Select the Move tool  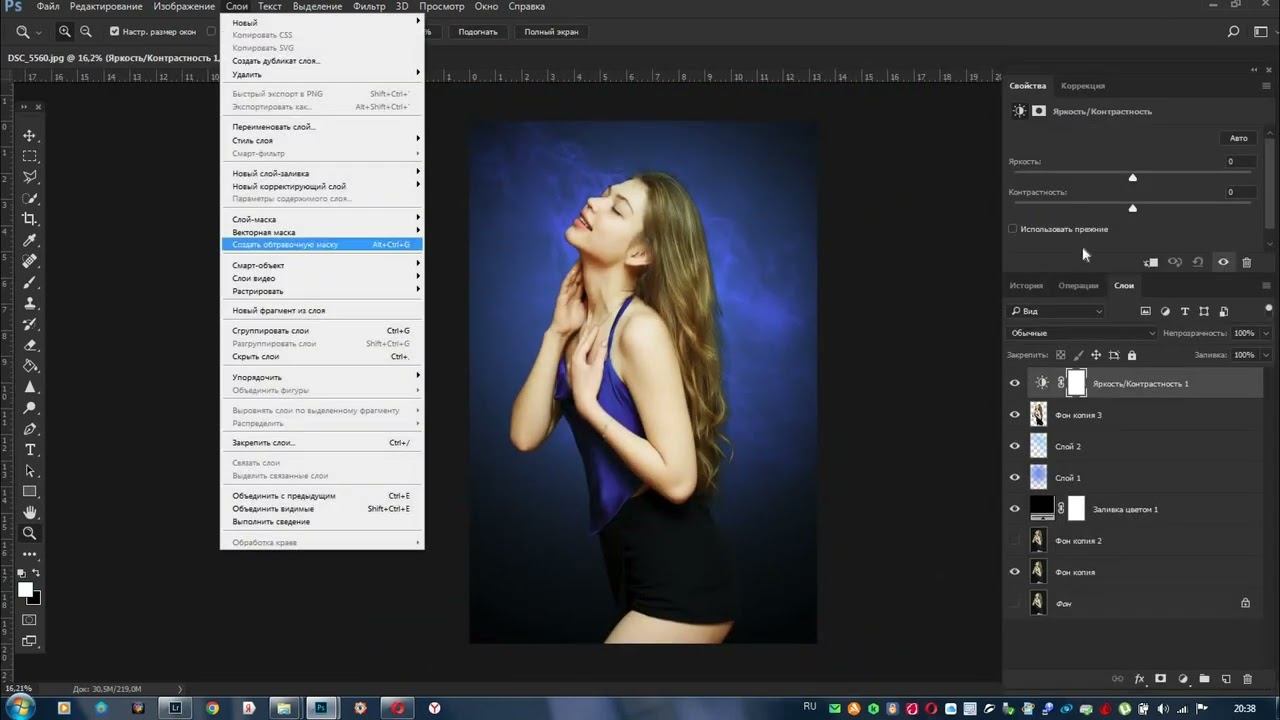[x=29, y=136]
